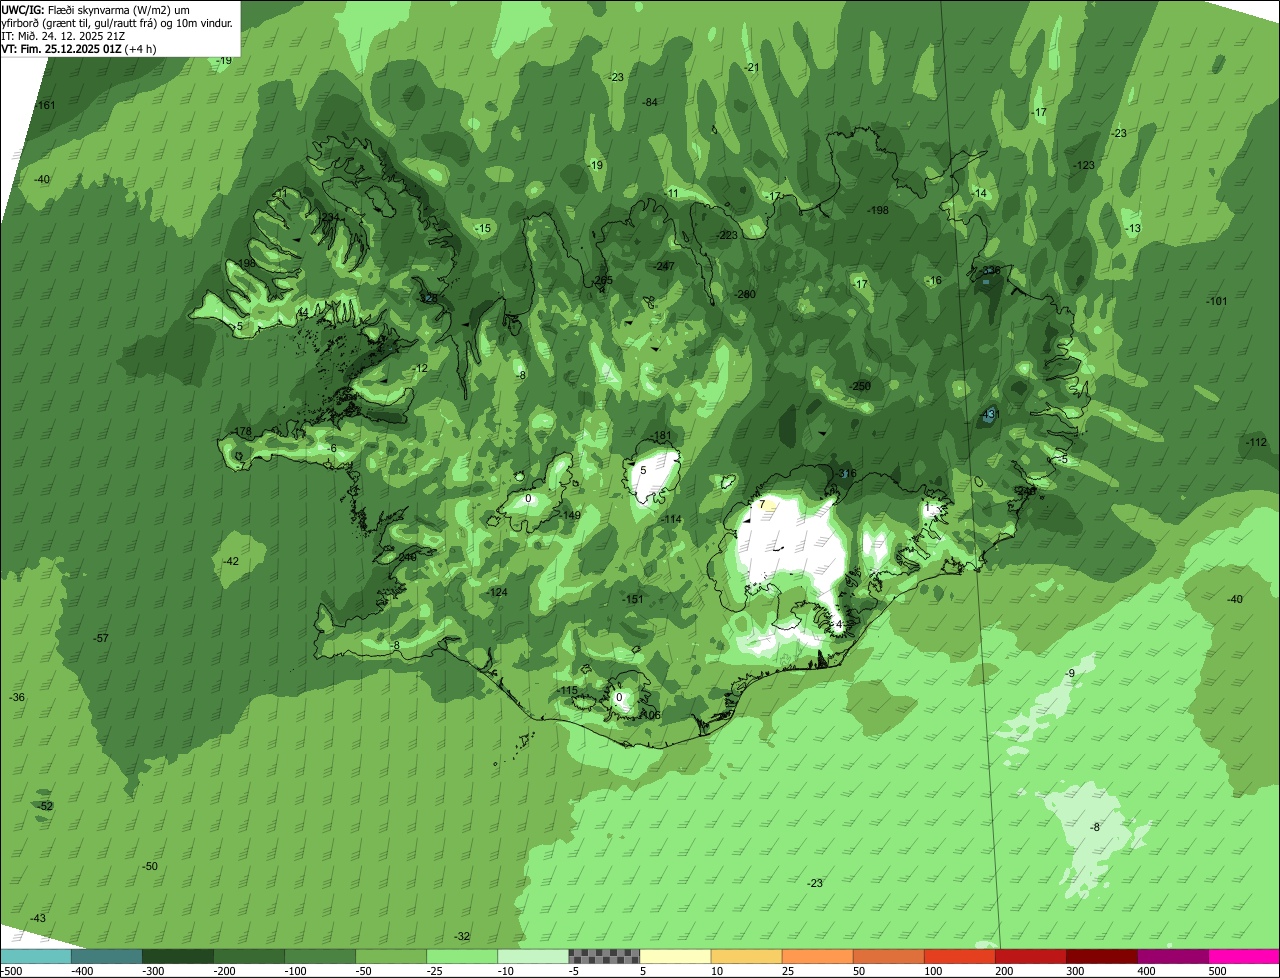Click the 'IT: Mið. 24. 12. 2025 21Z' line
Screen dimensions: 1280x978
63,35
